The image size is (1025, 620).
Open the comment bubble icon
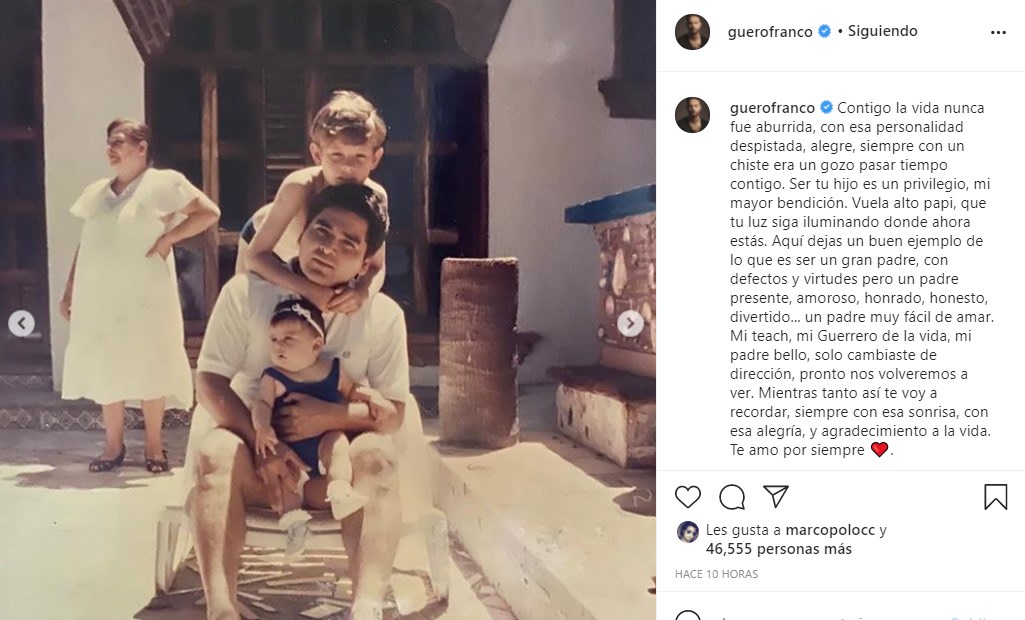[x=731, y=498]
